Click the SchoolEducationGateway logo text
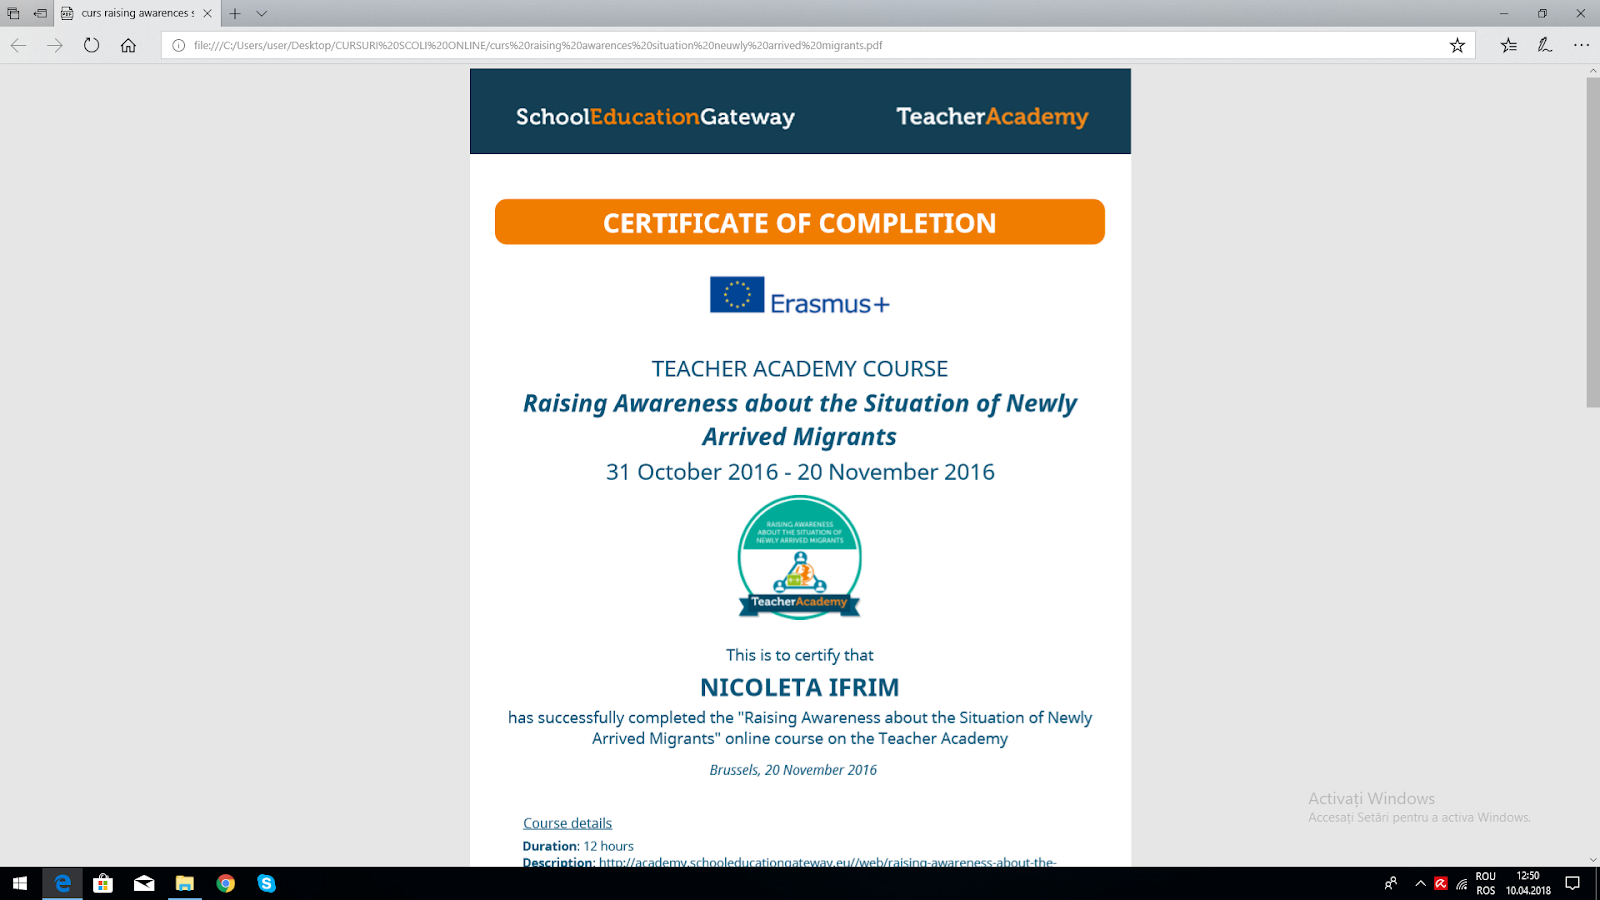The image size is (1600, 900). [x=655, y=117]
